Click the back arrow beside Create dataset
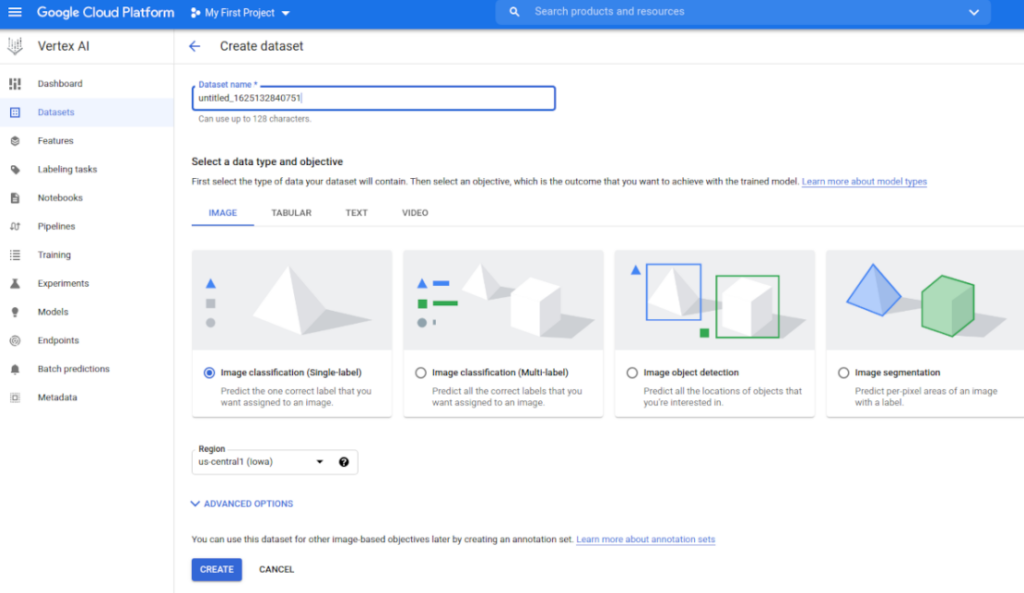 pos(195,46)
